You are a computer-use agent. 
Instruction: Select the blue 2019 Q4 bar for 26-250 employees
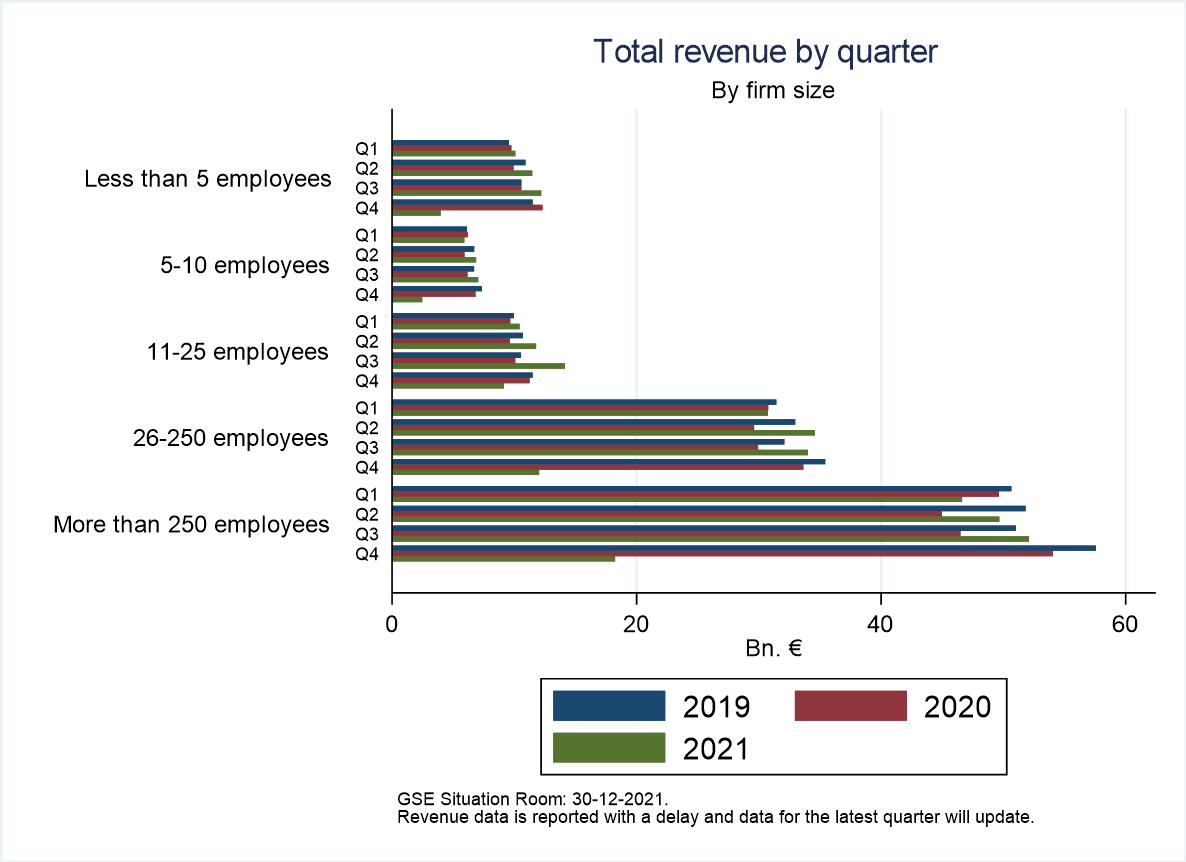[608, 461]
